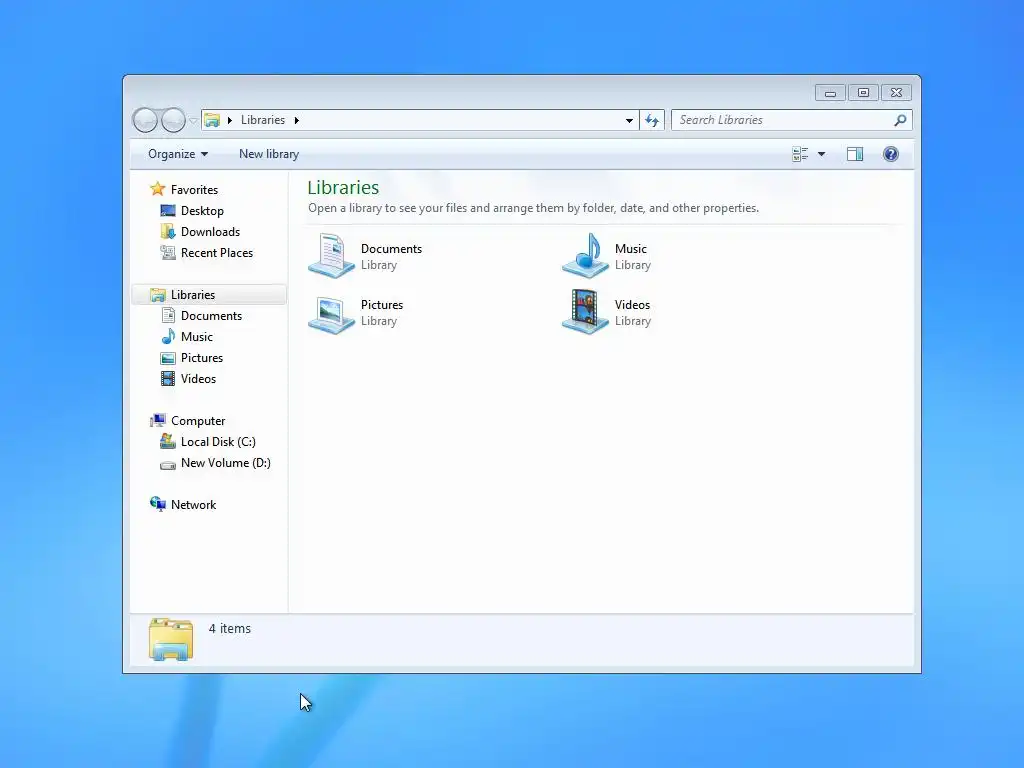Viewport: 1024px width, 768px height.
Task: Click the Back navigation button
Action: [x=145, y=120]
